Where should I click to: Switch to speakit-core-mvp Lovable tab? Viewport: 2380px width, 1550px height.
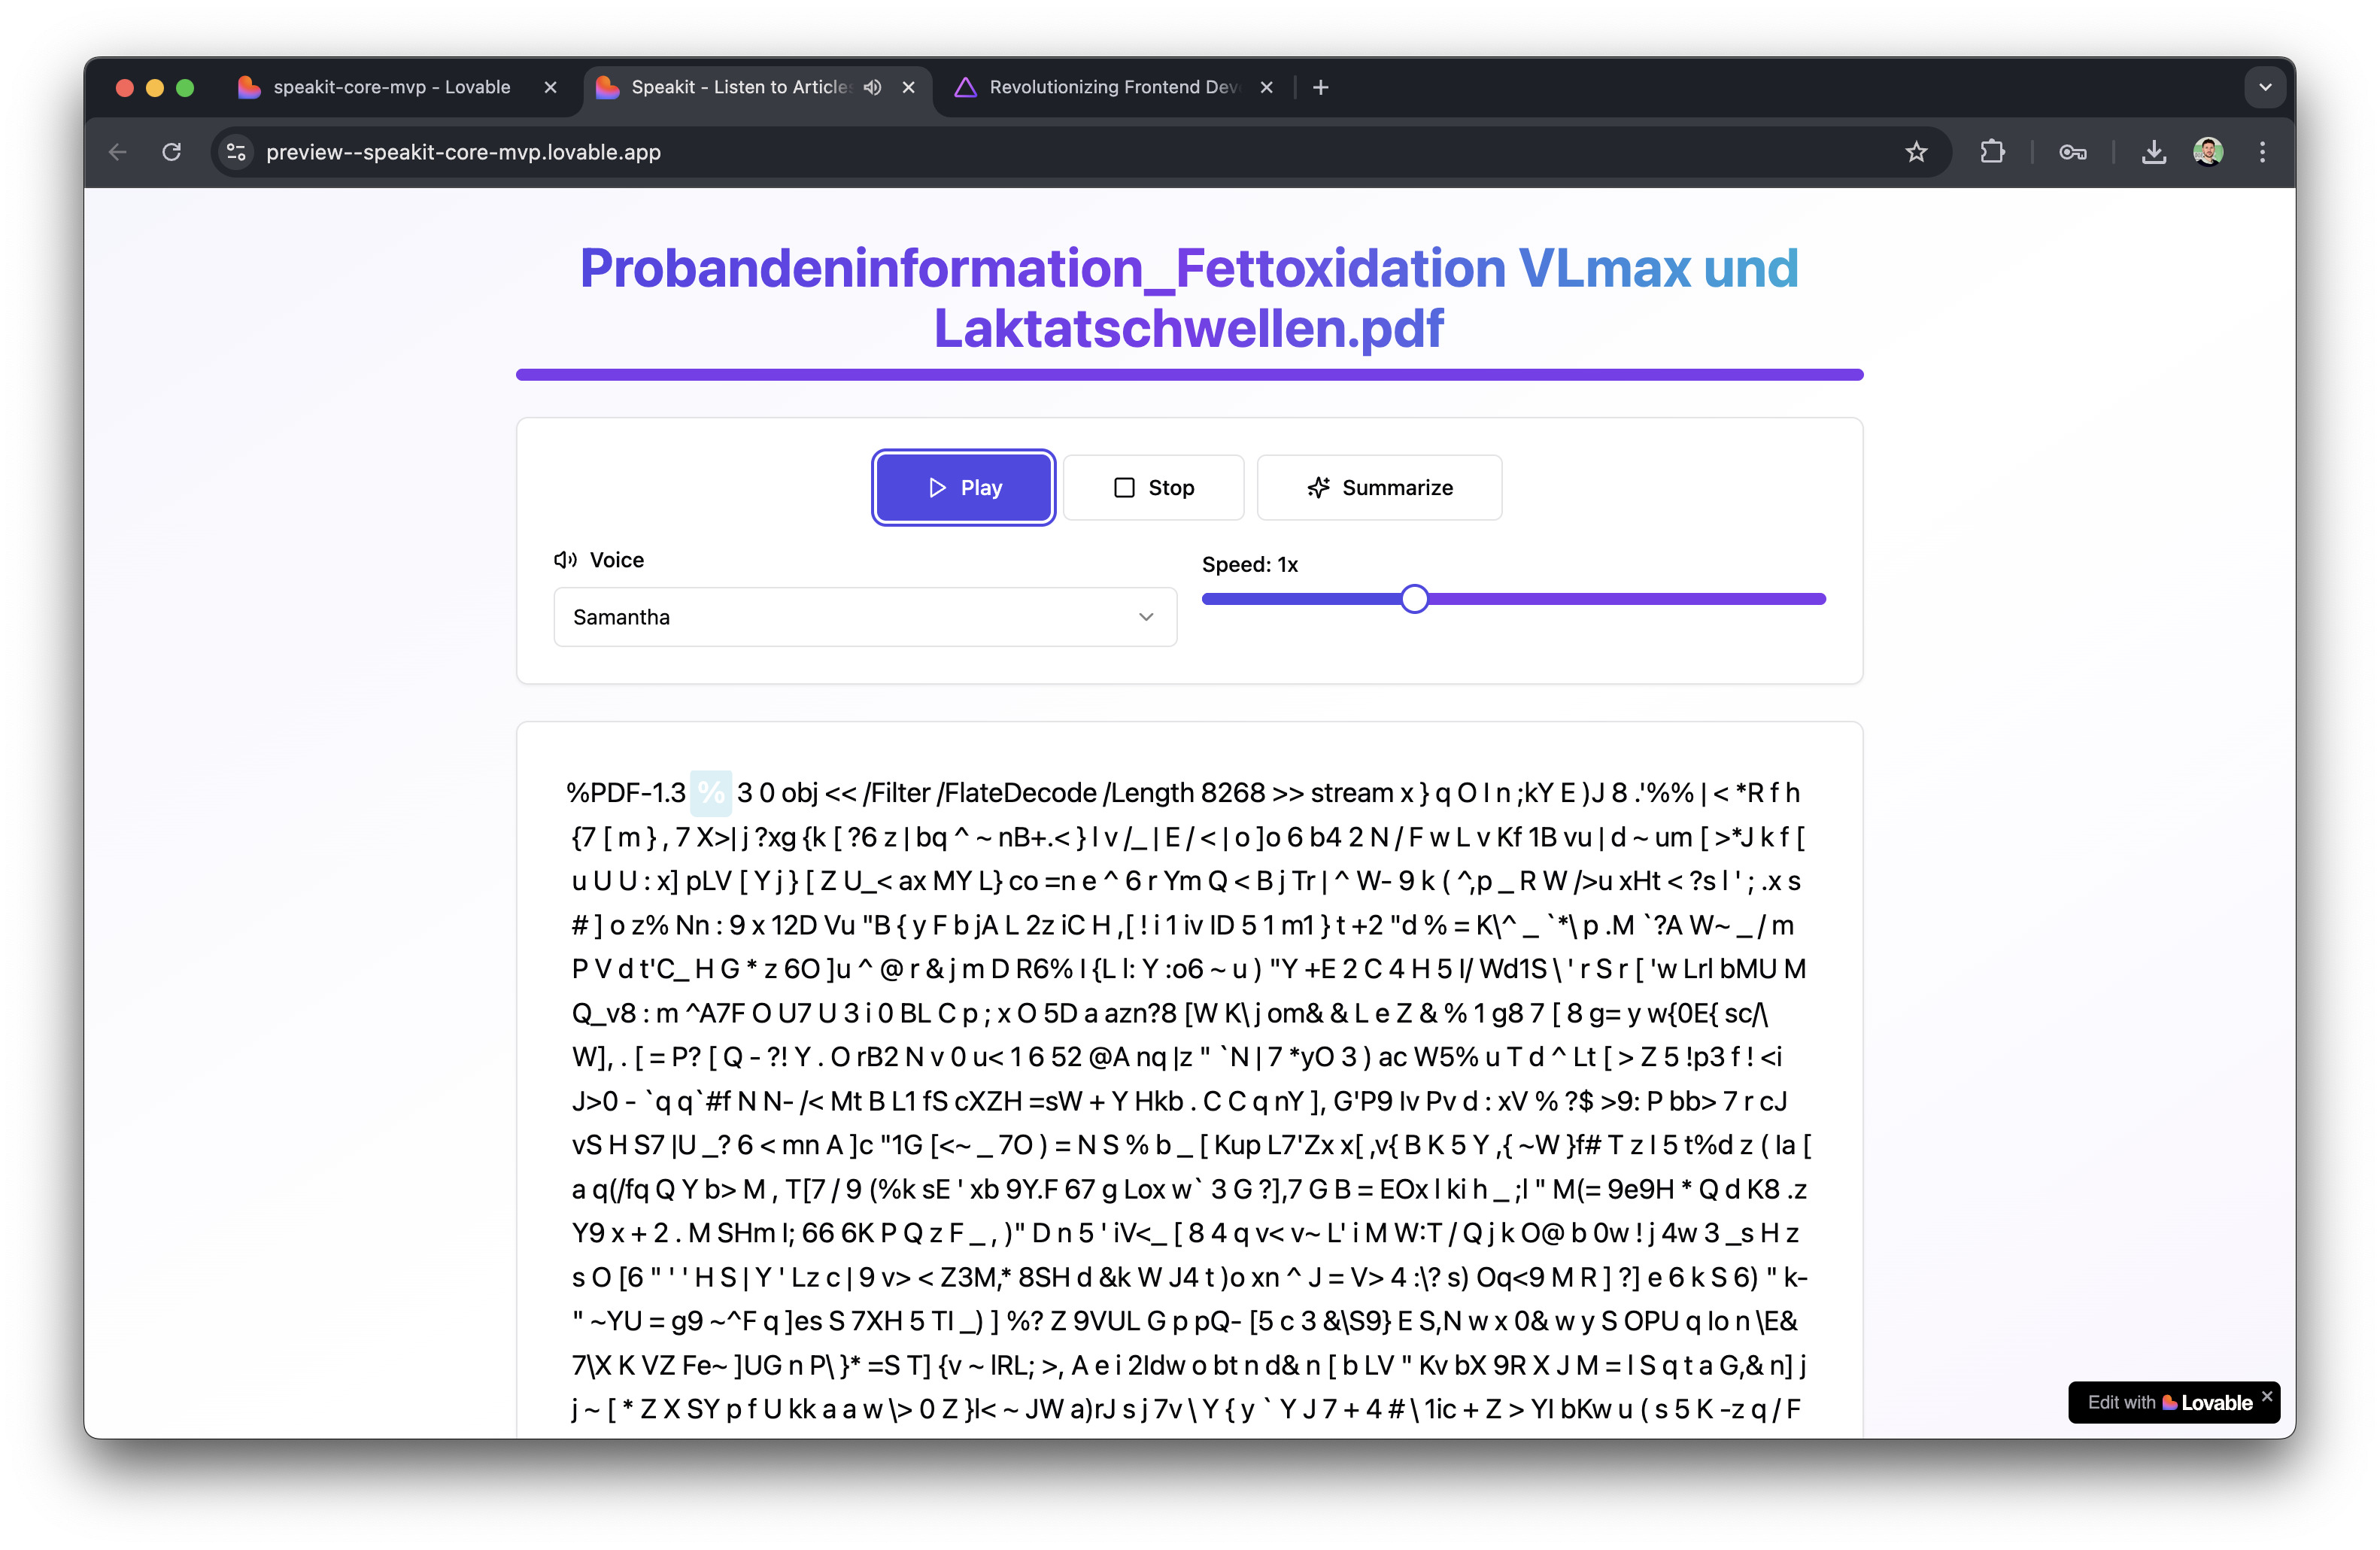coord(391,87)
